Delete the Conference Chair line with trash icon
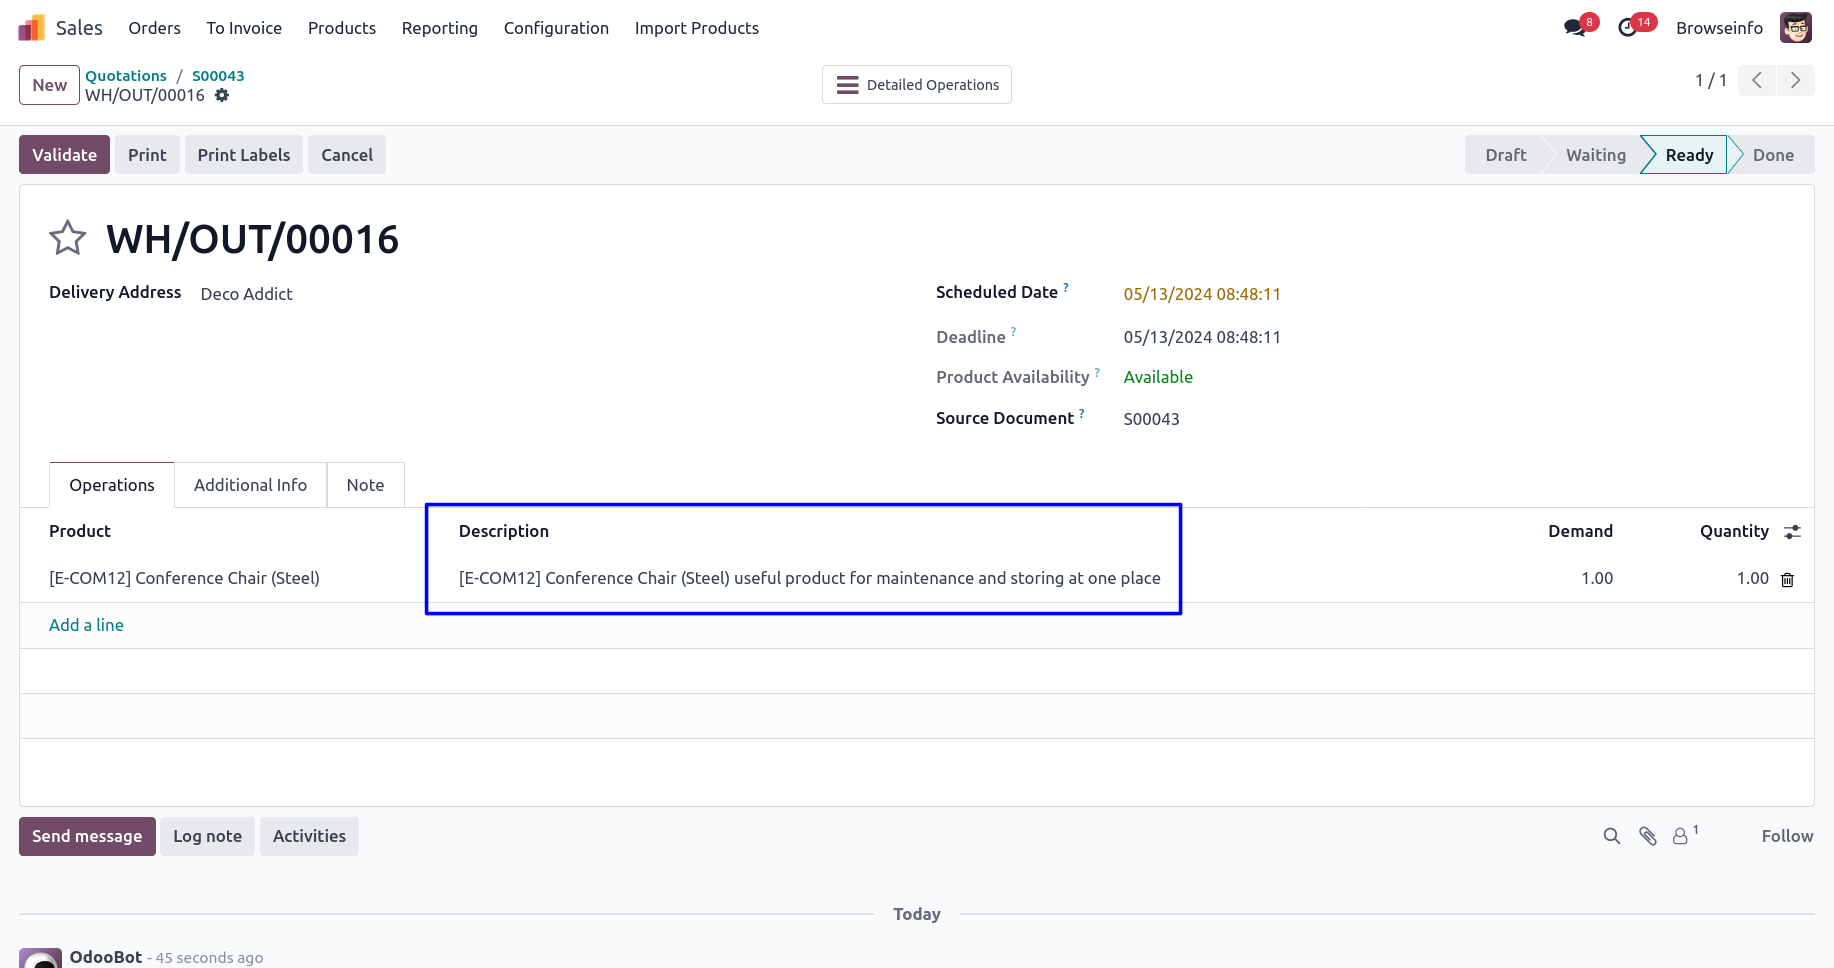Image resolution: width=1834 pixels, height=968 pixels. coord(1788,580)
